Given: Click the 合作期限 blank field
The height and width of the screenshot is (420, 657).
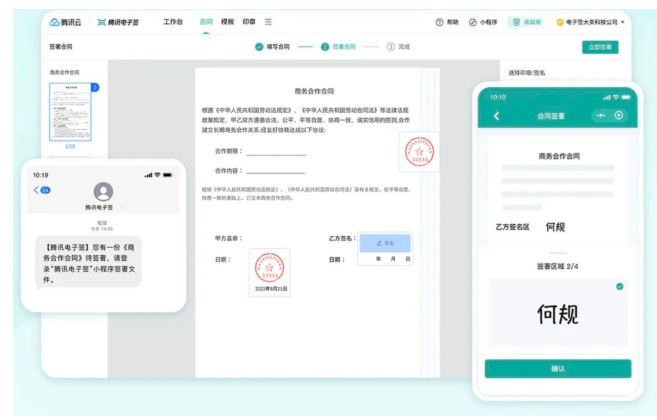Looking at the screenshot, I should pyautogui.click(x=276, y=151).
